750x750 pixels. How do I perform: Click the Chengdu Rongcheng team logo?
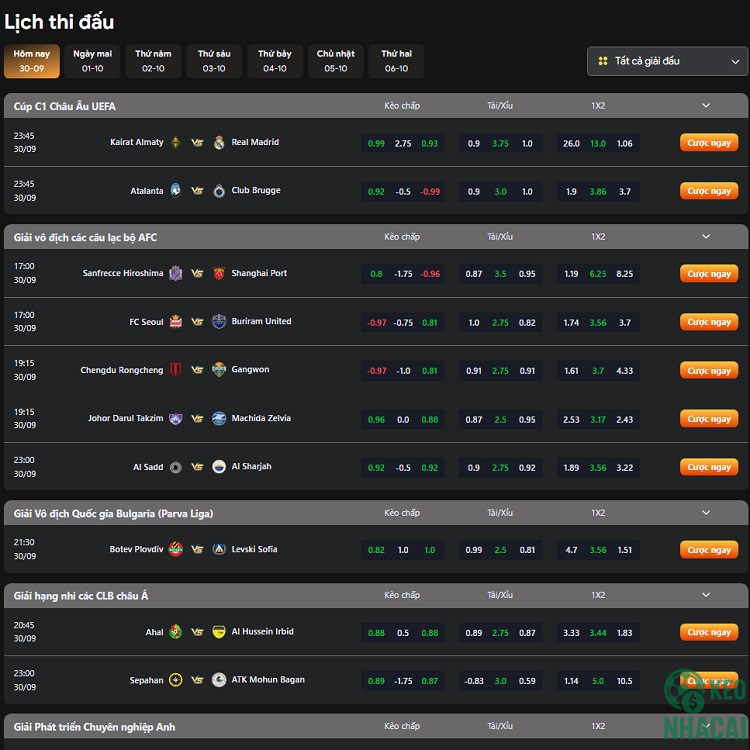coord(176,370)
